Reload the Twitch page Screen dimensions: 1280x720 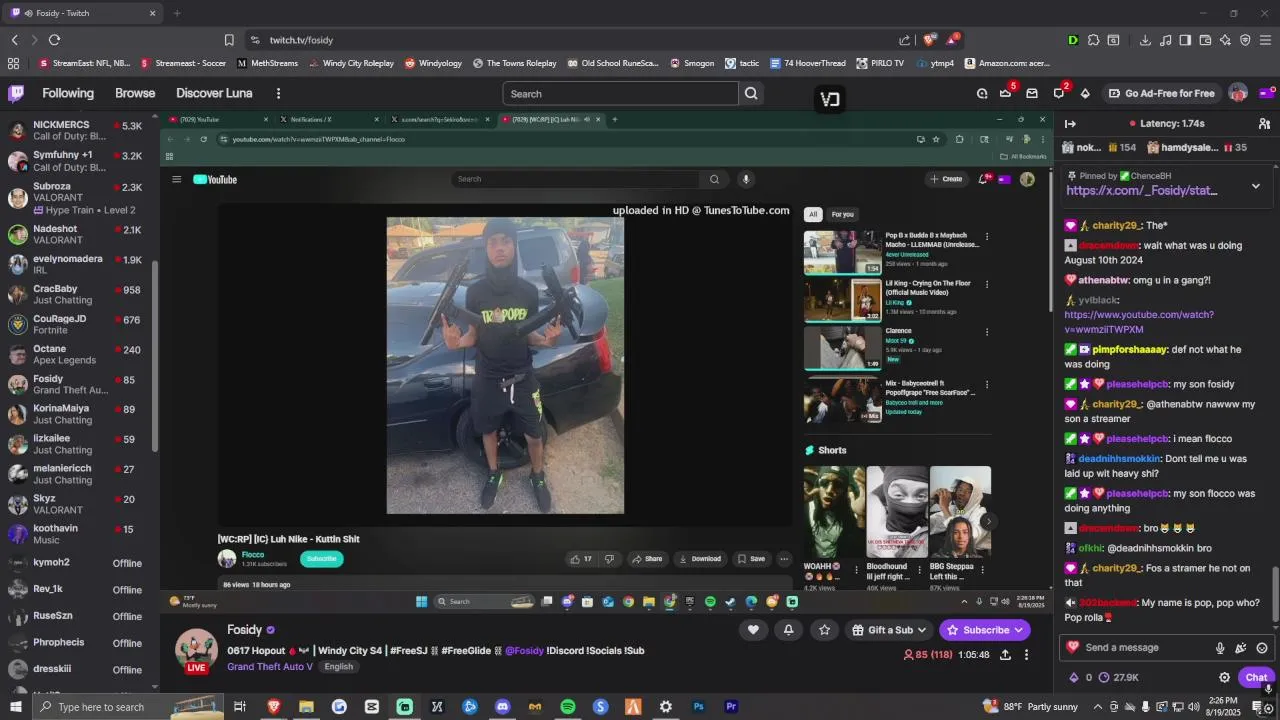click(x=54, y=40)
